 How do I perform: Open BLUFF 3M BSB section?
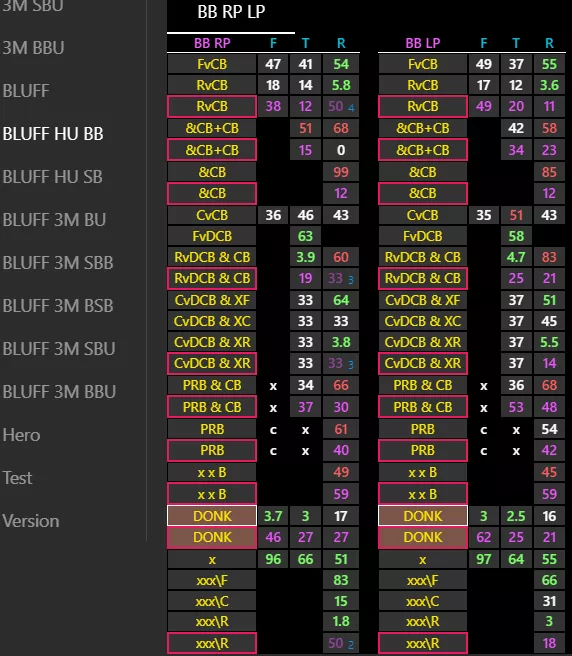pyautogui.click(x=58, y=306)
